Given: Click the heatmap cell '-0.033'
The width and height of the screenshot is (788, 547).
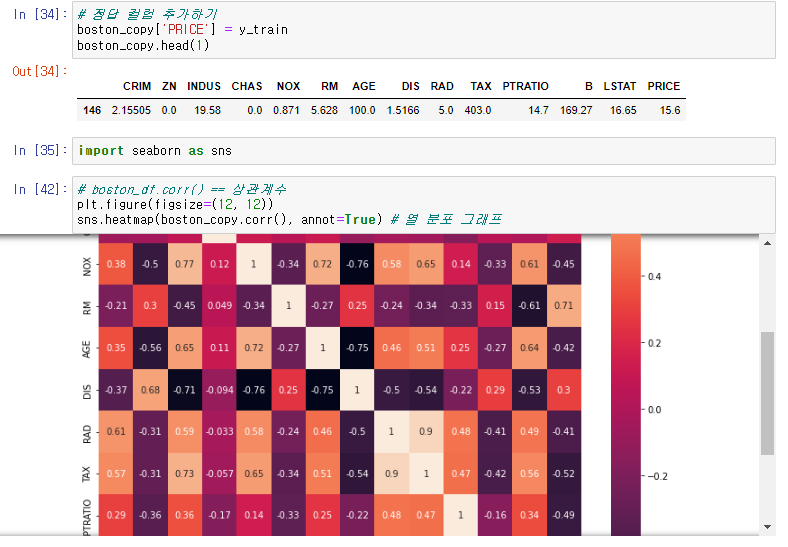Looking at the screenshot, I should coord(220,432).
